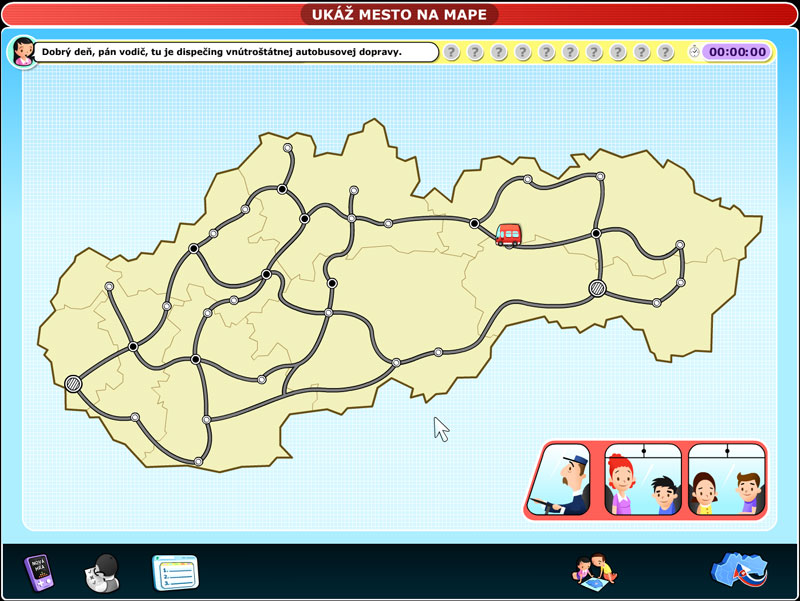This screenshot has width=800, height=601.
Task: Open the numbered list window icon
Action: [x=175, y=572]
